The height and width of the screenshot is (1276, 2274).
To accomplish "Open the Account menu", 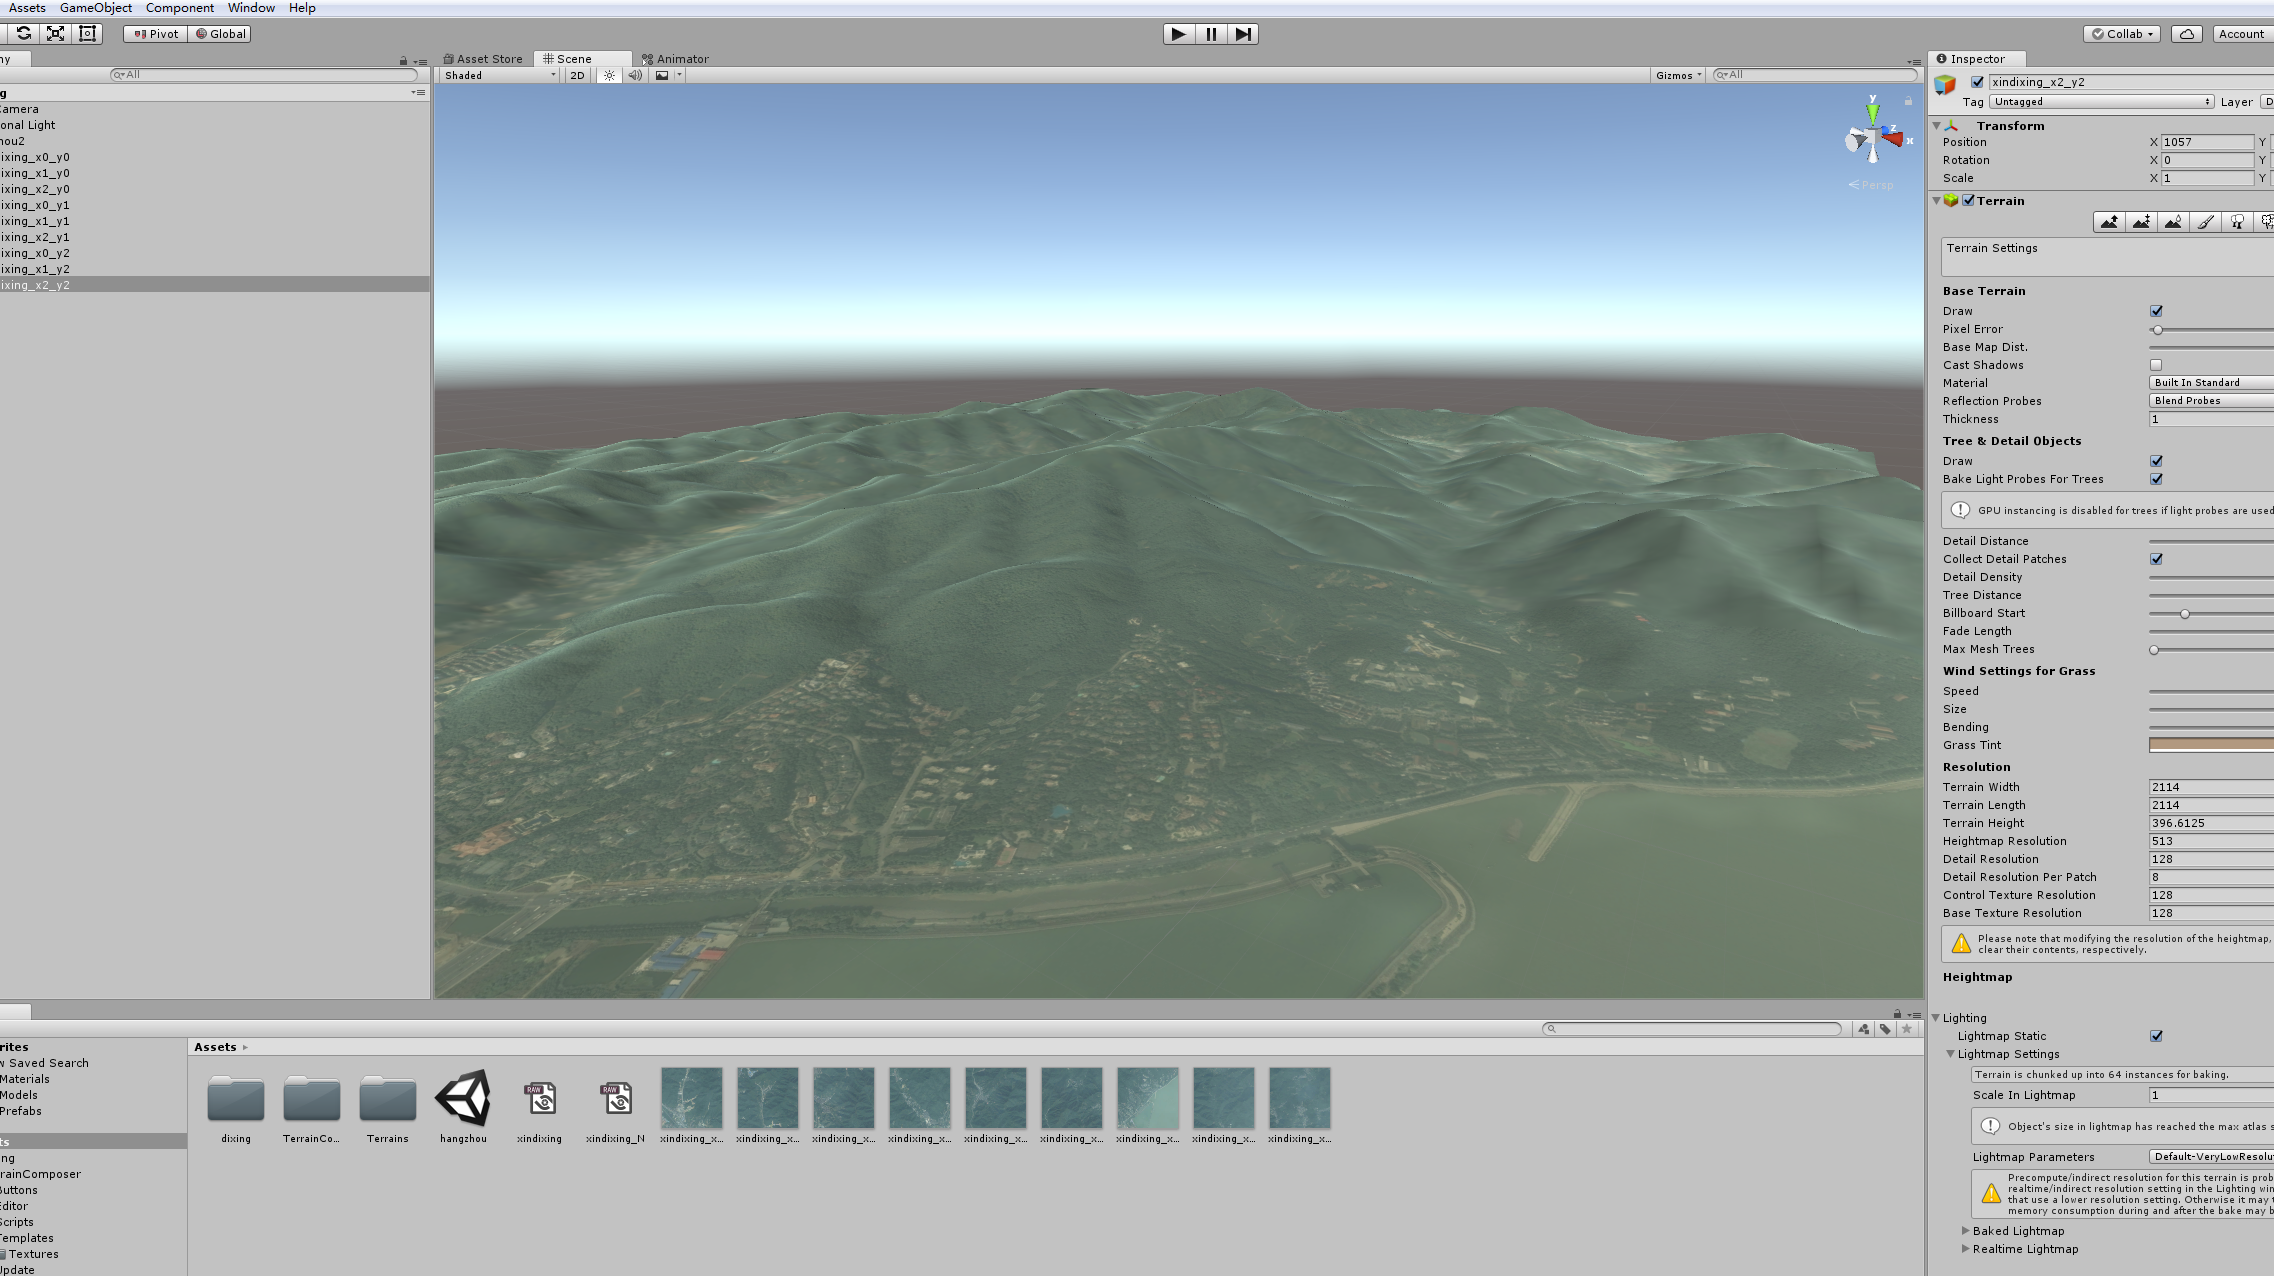I will point(2240,33).
